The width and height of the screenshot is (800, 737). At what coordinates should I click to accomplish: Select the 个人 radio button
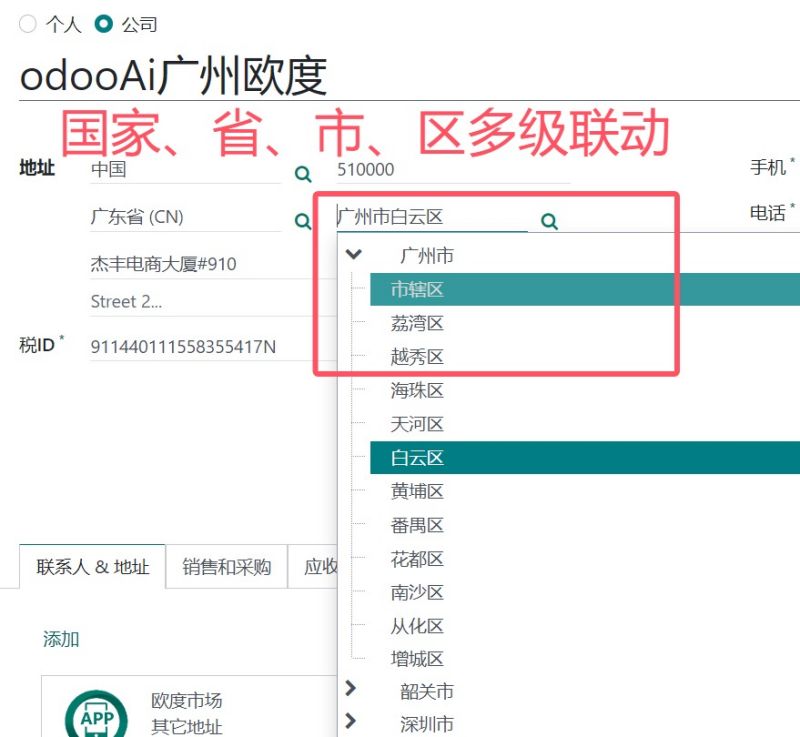(28, 24)
